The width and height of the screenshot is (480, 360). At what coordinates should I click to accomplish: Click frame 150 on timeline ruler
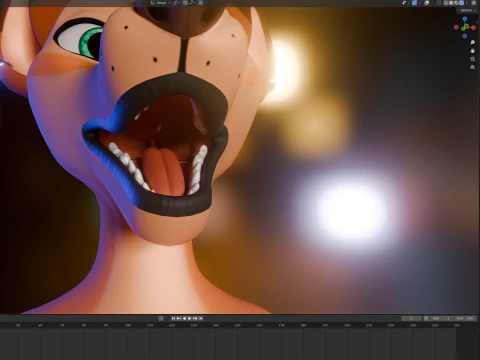[x=238, y=325]
